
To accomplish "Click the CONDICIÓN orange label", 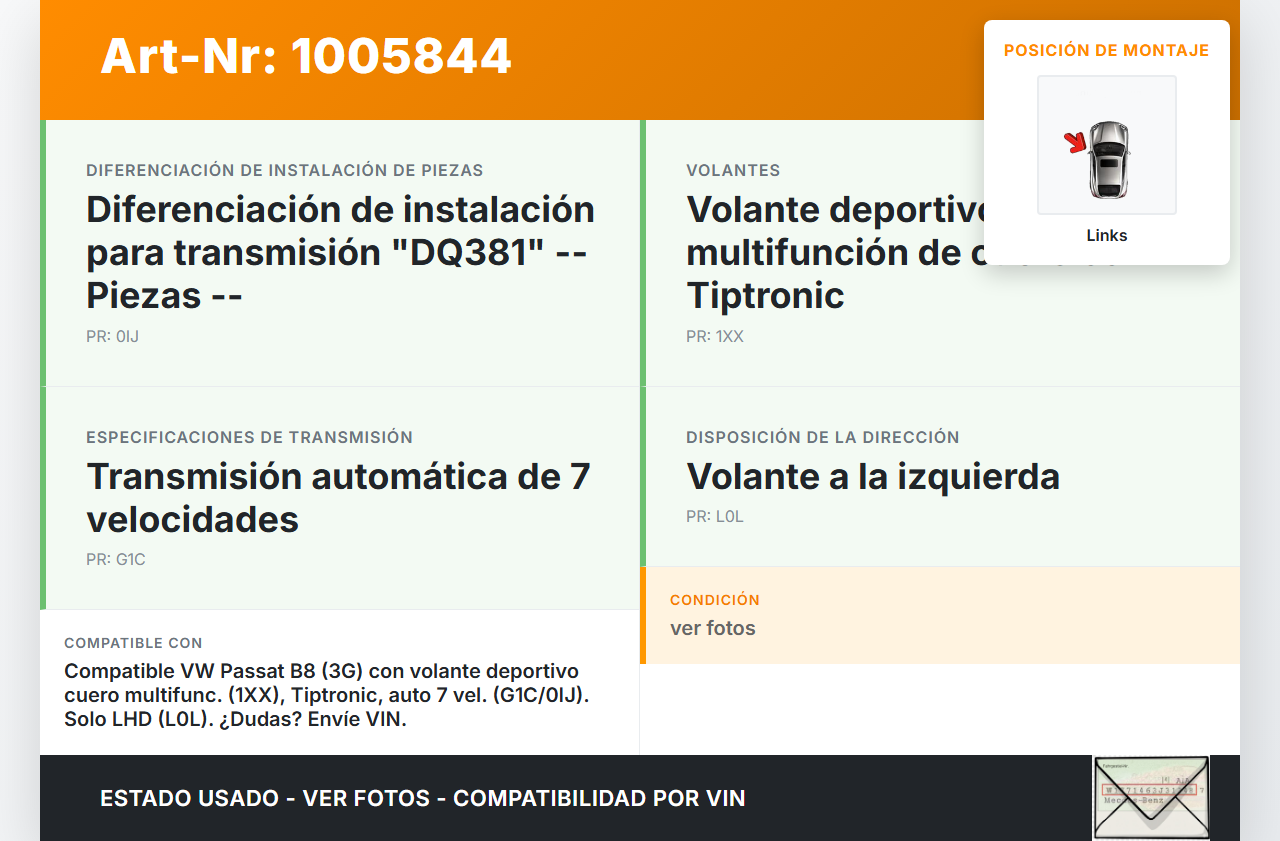I will [714, 600].
